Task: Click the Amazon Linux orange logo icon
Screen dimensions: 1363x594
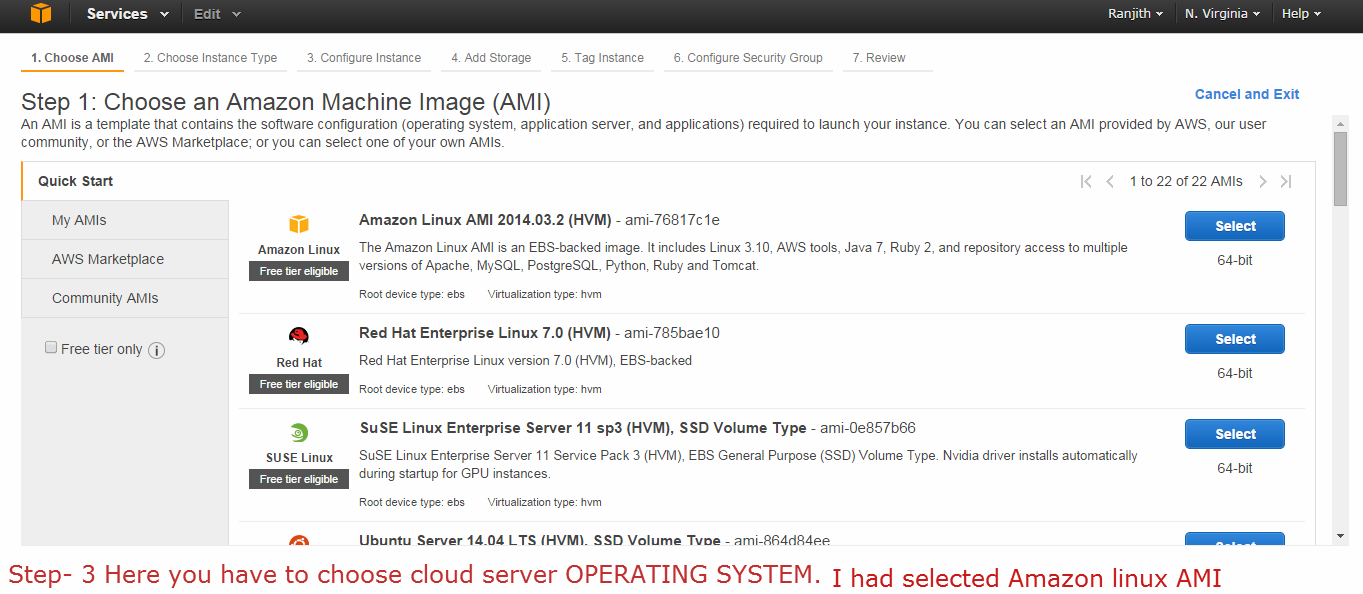Action: coord(299,224)
